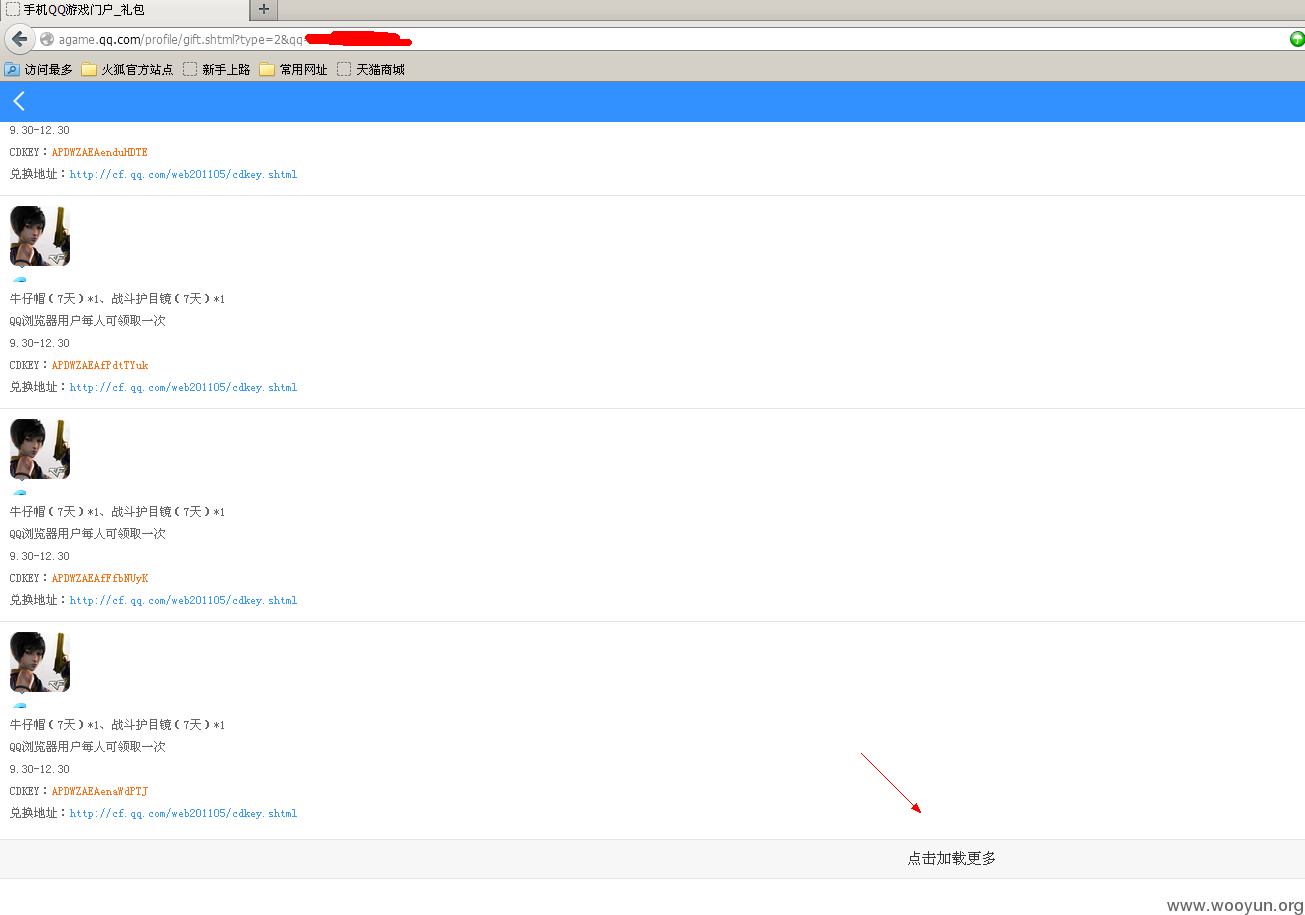Click the green go button in address bar
Viewport: 1305px width, 915px height.
tap(1297, 39)
